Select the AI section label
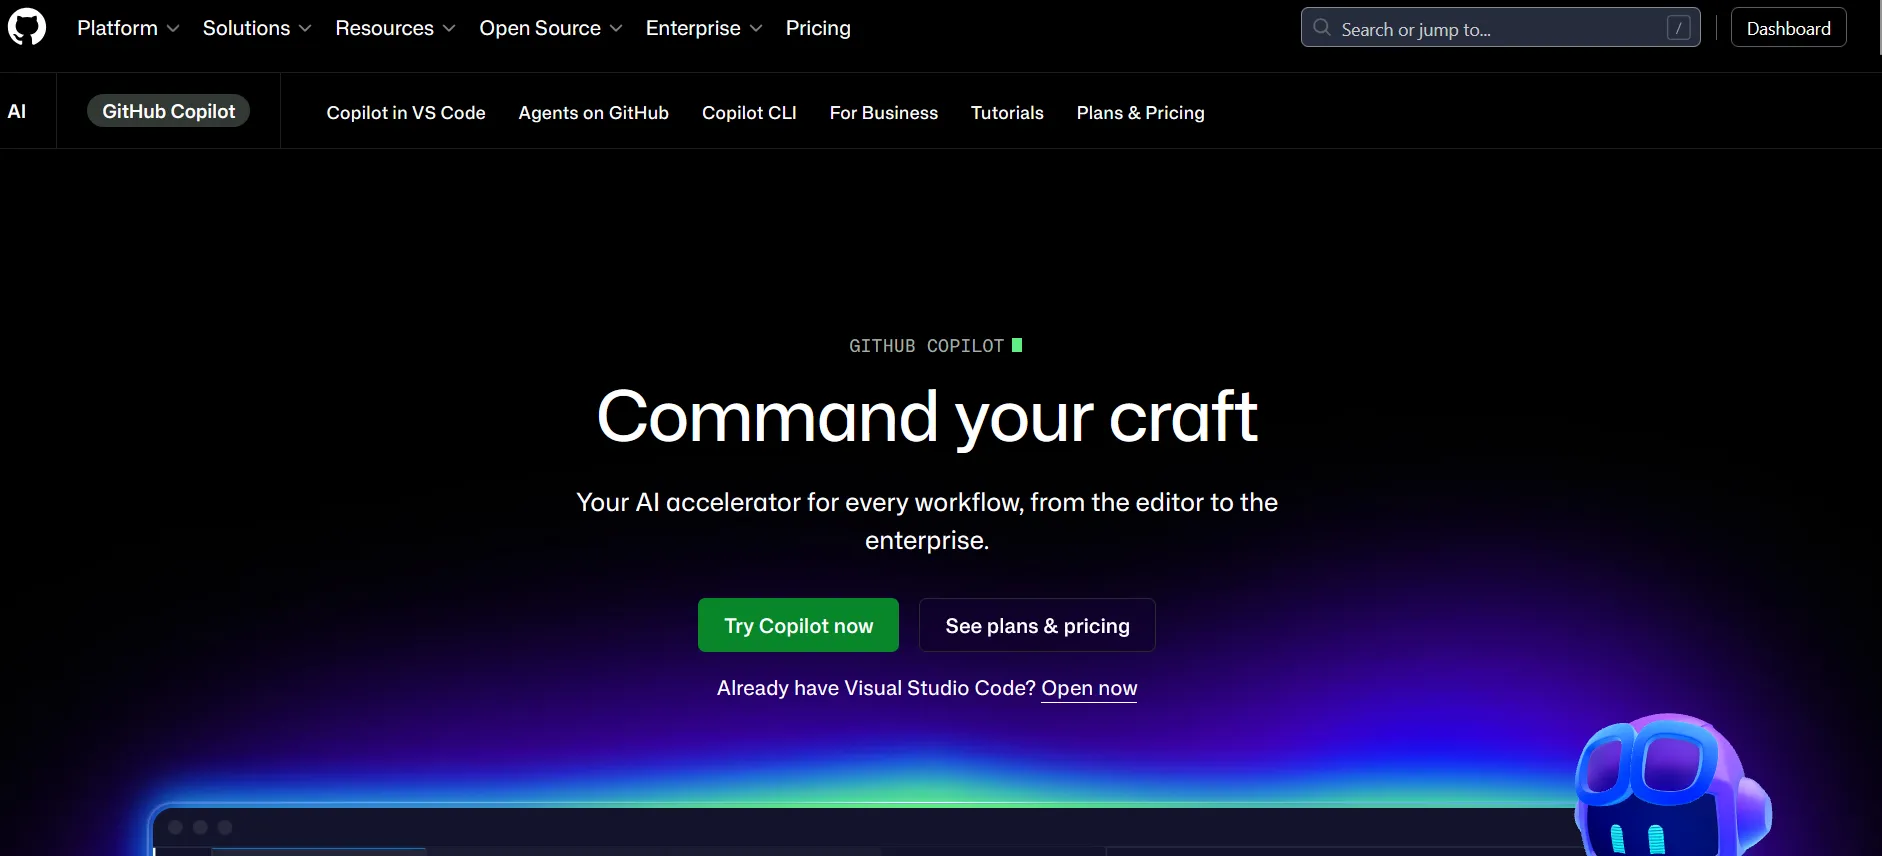The image size is (1882, 856). click(17, 111)
